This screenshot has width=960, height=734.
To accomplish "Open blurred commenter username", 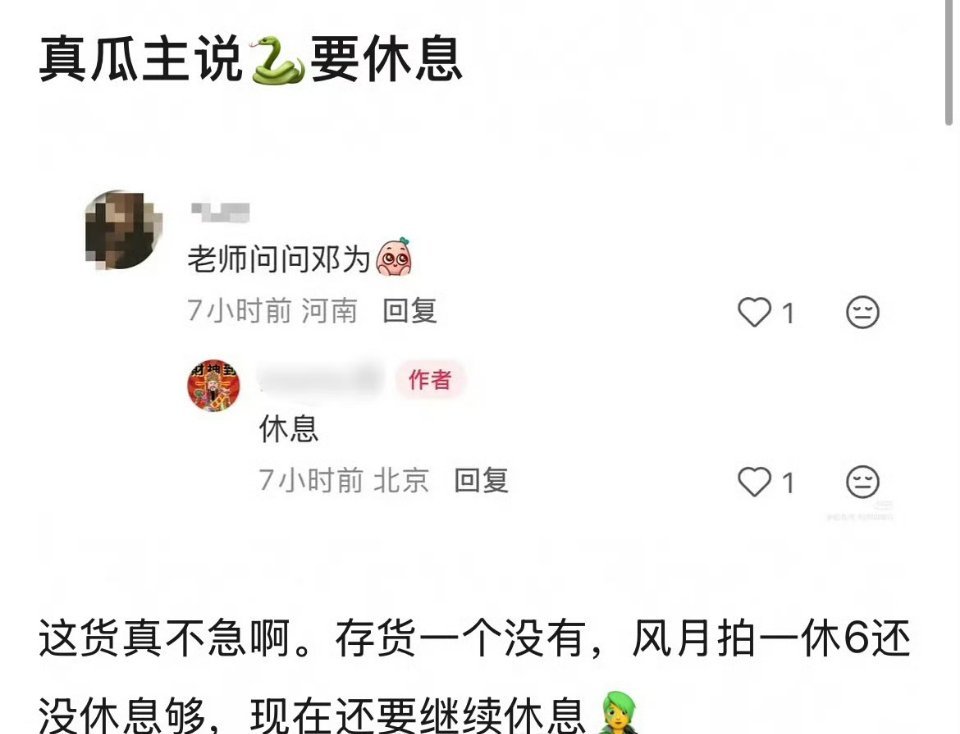I will click(x=220, y=211).
